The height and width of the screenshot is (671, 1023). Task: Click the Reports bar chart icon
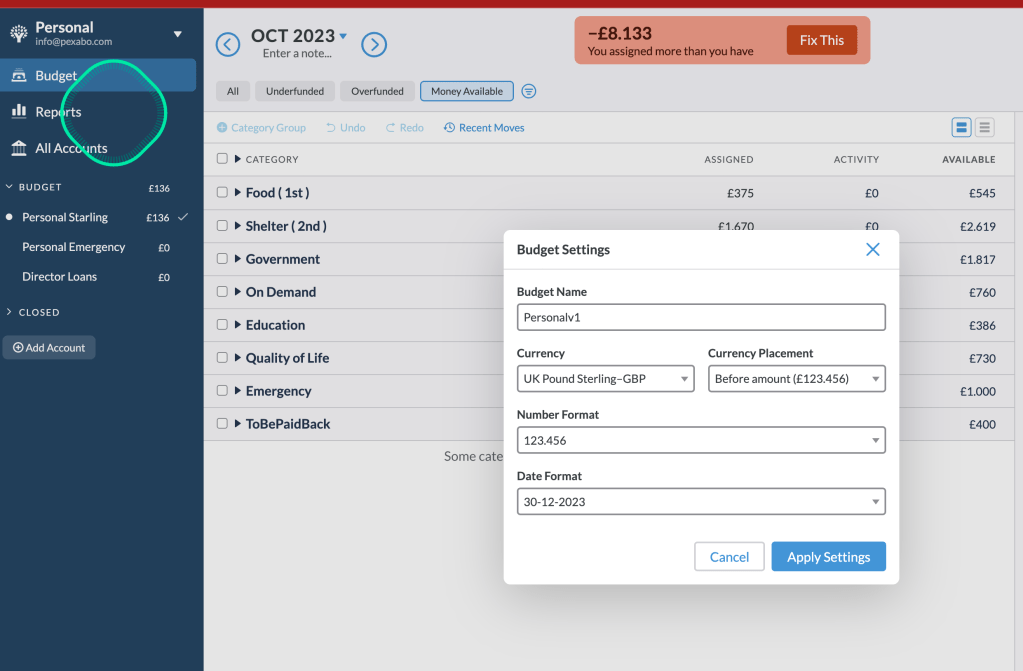(19, 111)
